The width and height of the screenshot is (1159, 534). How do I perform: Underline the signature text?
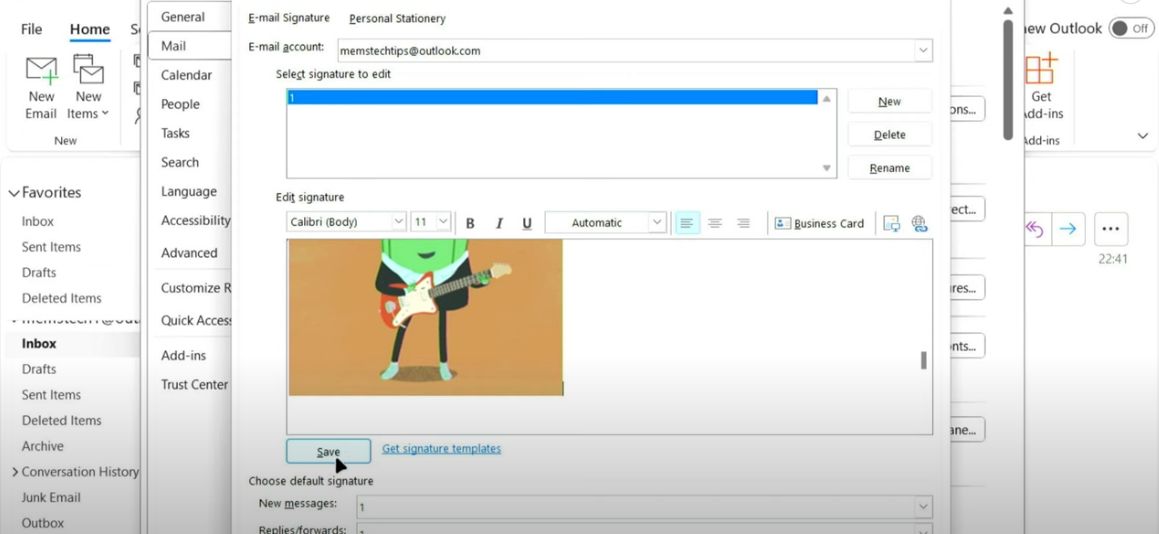(527, 223)
